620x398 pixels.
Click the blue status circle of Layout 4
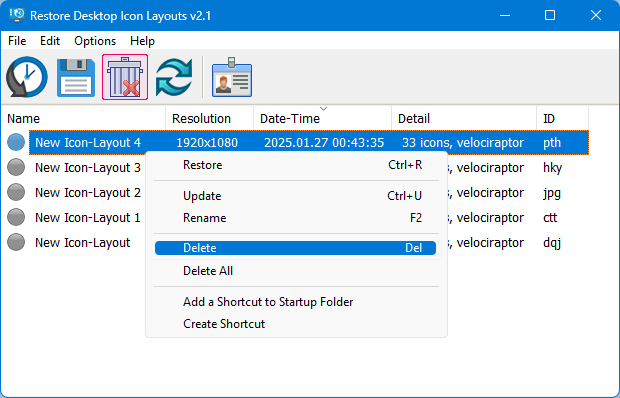16,142
